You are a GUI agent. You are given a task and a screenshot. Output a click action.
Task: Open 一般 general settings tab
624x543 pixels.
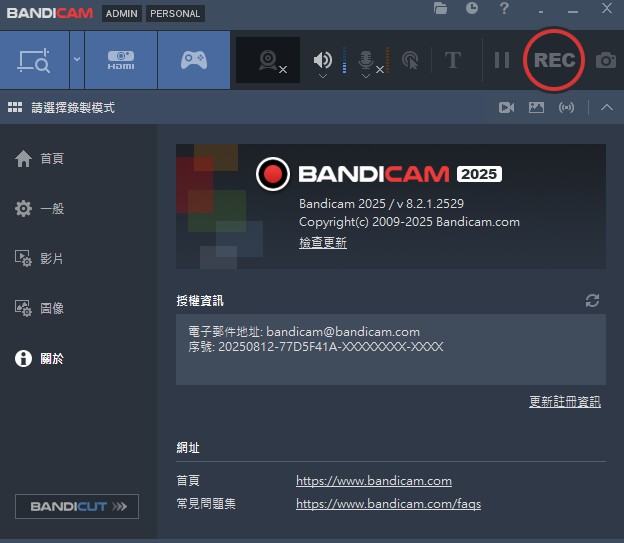click(39, 208)
